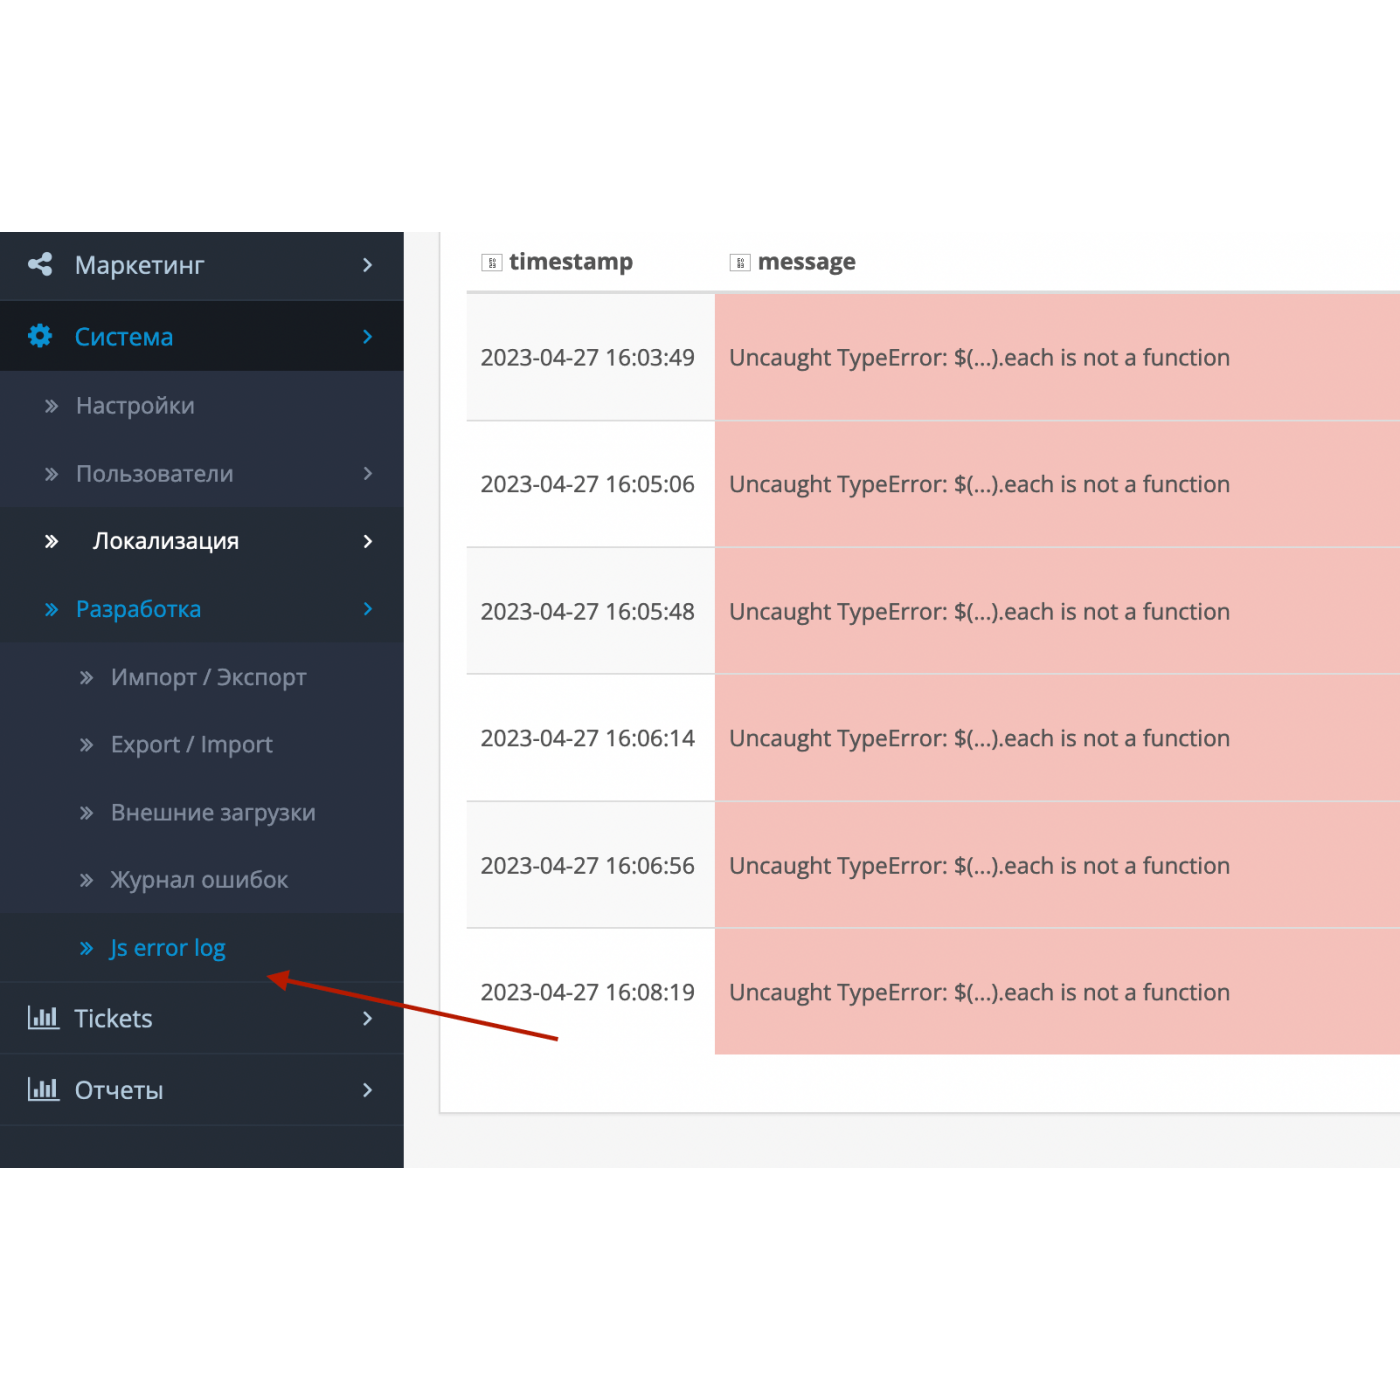Click the Отчеты bar chart icon
The width and height of the screenshot is (1400, 1400).
point(43,1089)
